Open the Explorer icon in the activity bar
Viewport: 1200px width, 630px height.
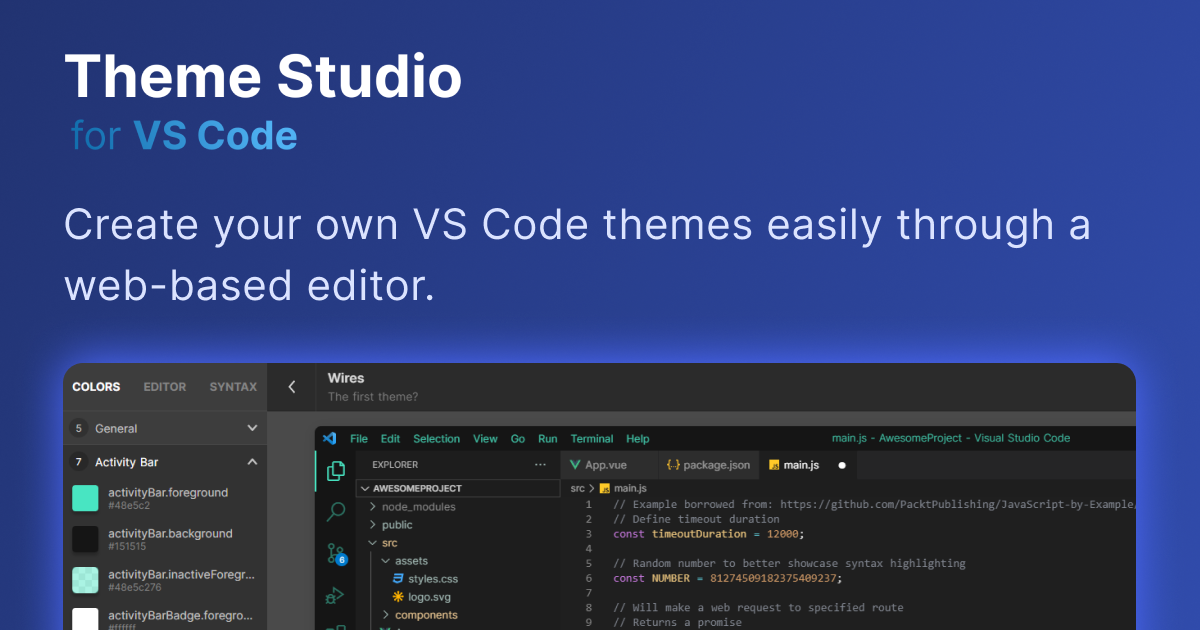point(336,470)
